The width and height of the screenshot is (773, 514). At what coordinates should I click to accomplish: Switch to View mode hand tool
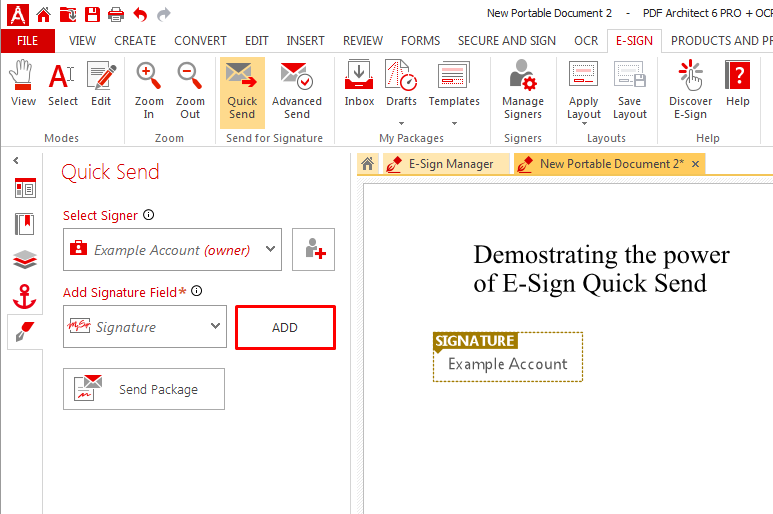point(23,84)
